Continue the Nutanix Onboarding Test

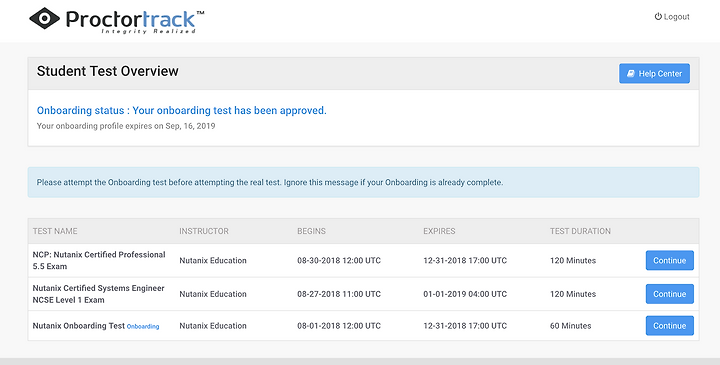(x=669, y=326)
